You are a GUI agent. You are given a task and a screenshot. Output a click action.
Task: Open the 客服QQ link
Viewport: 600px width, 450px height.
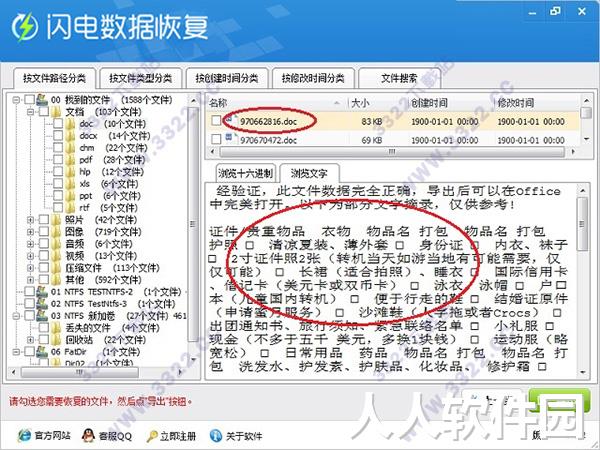tap(115, 436)
